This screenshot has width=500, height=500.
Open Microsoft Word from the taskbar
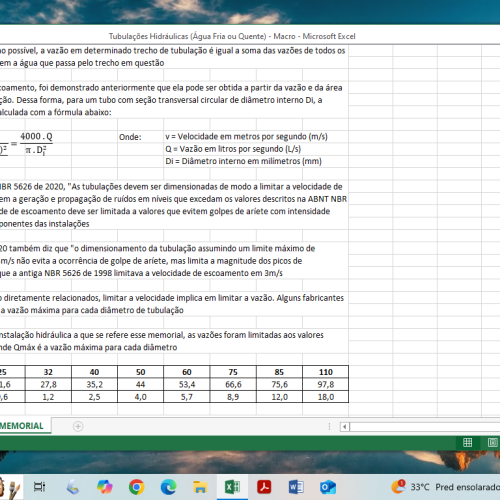tap(296, 487)
